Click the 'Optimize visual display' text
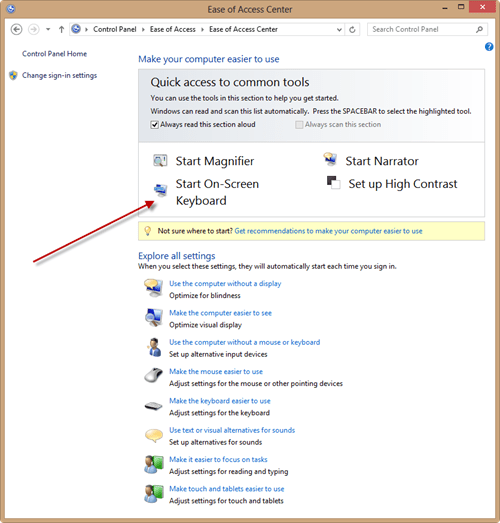 click(x=205, y=325)
